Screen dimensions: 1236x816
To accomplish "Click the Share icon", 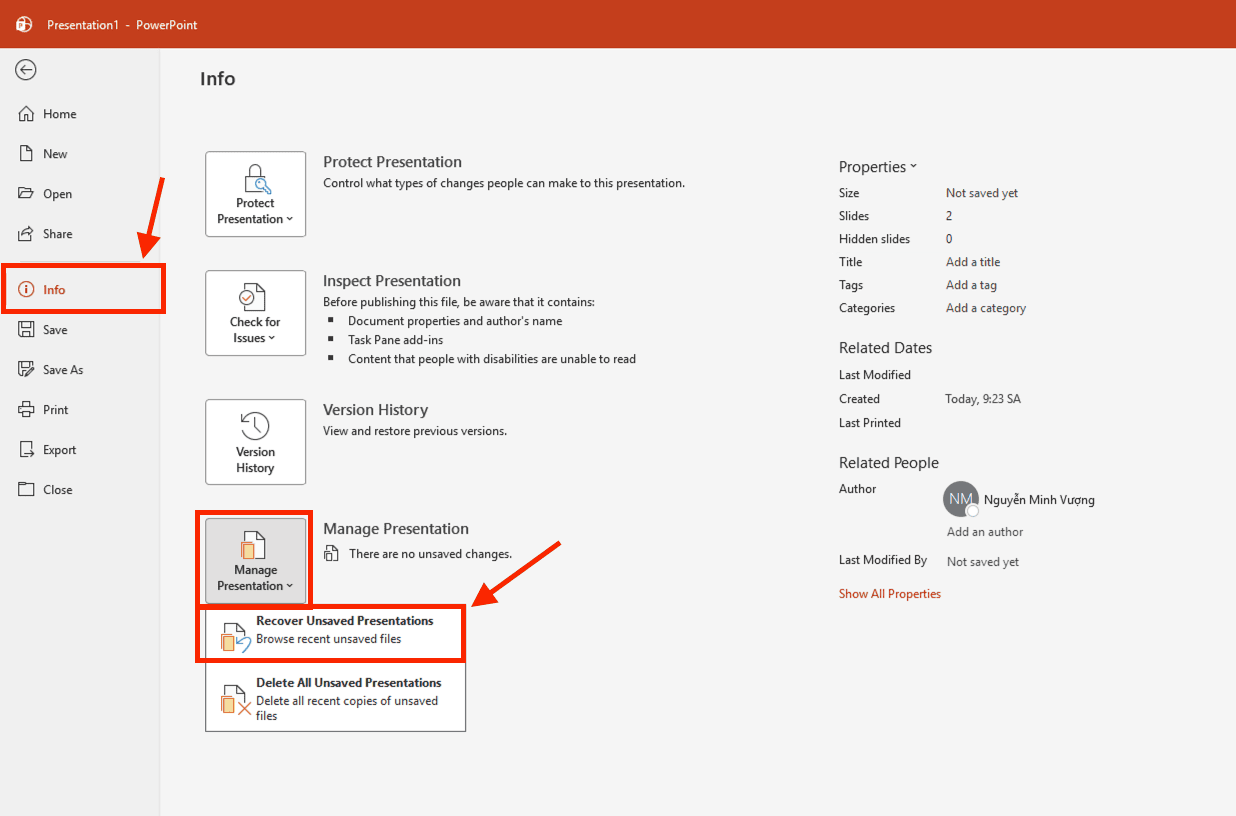I will click(x=26, y=234).
